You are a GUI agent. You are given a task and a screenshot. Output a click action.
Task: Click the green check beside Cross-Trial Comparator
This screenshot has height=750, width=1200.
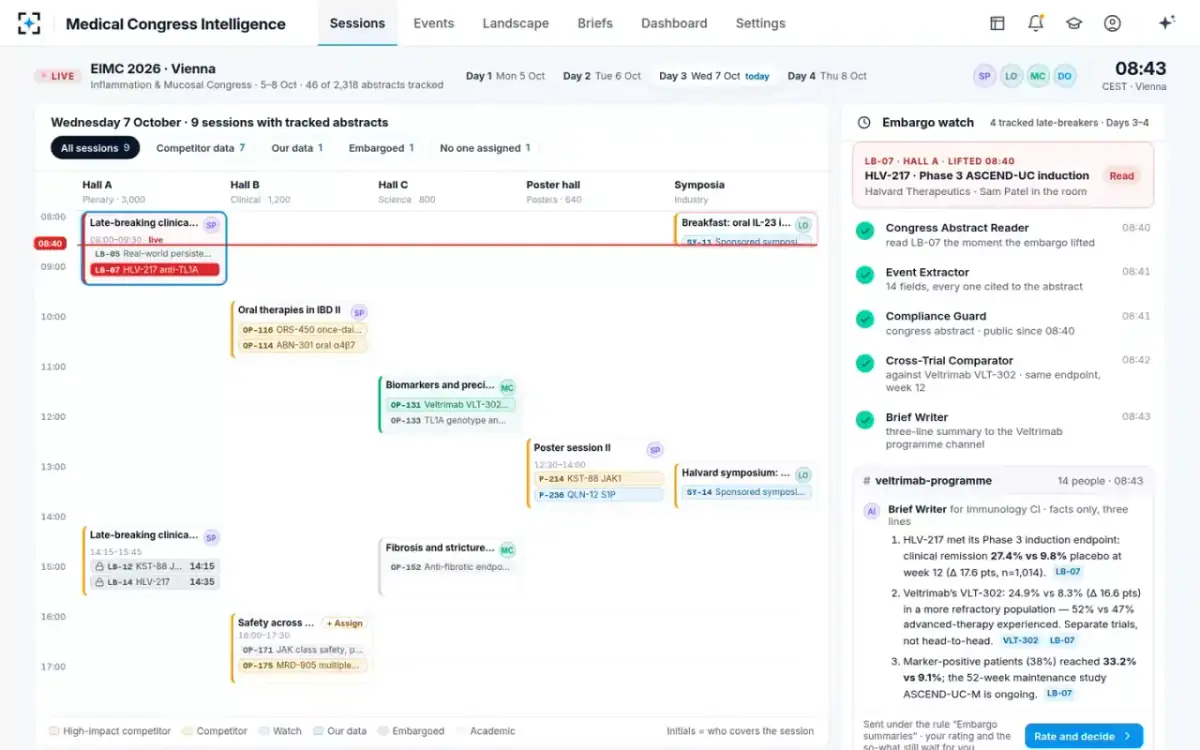click(865, 363)
